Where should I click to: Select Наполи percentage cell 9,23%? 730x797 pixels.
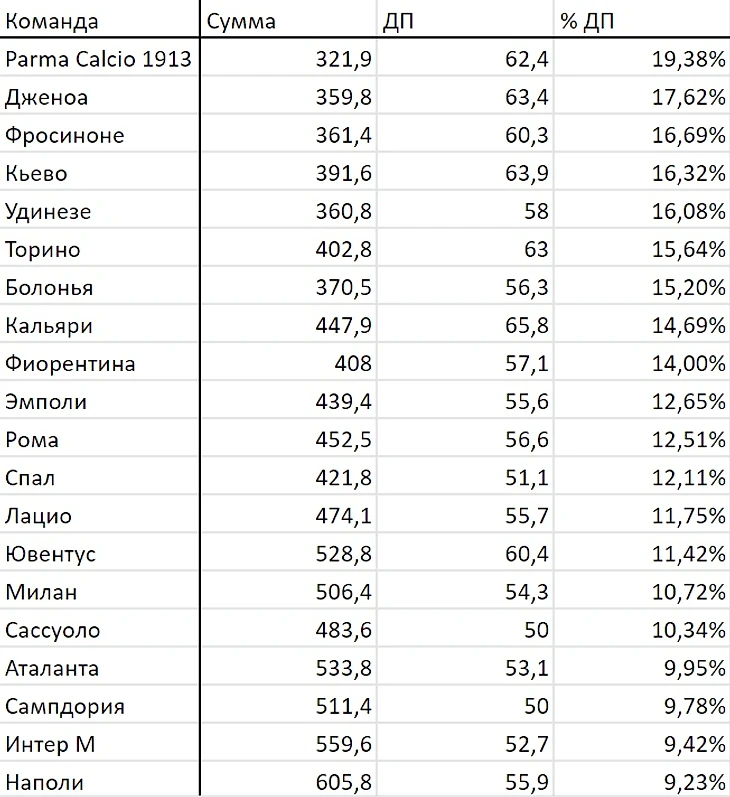[x=642, y=781]
